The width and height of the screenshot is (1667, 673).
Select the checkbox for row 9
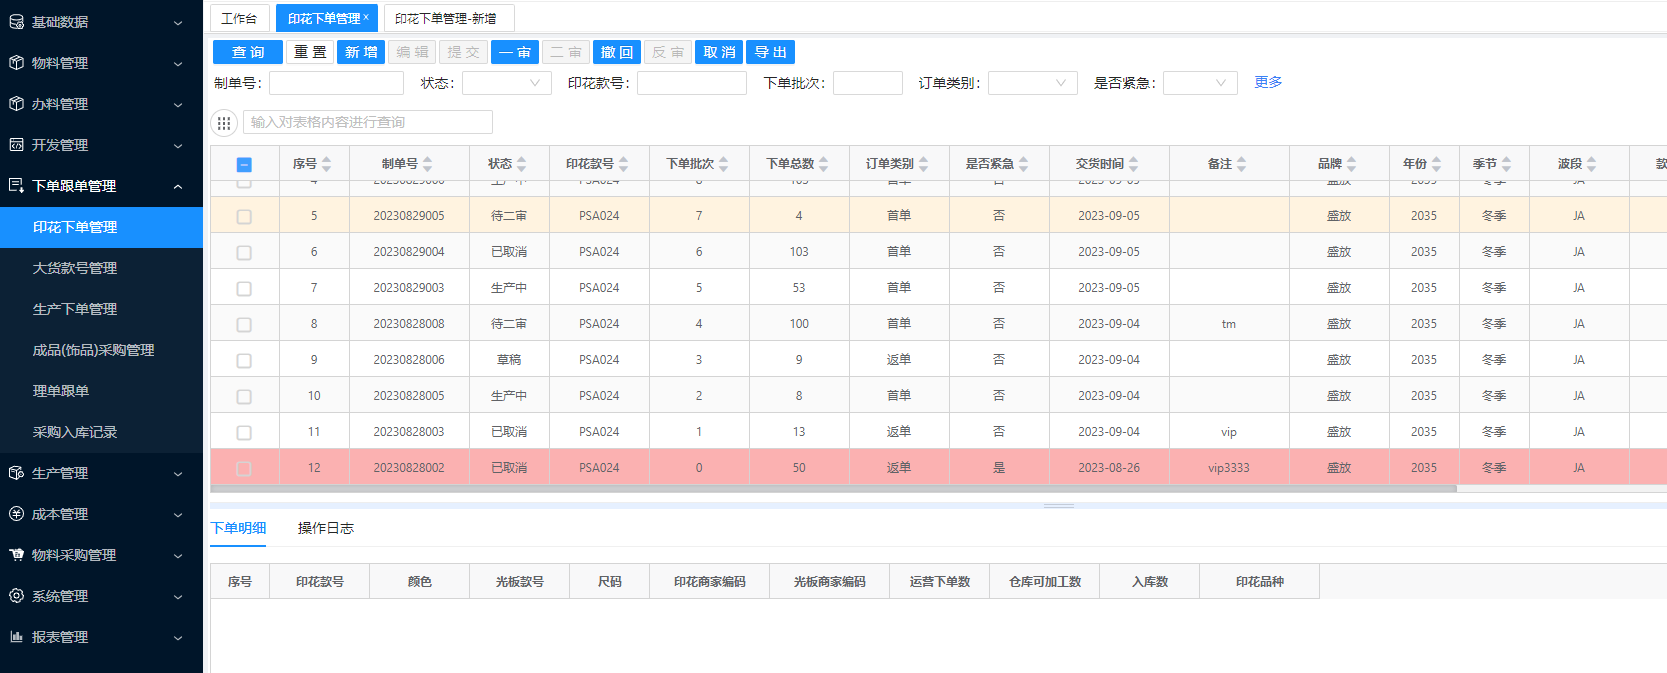(x=244, y=361)
